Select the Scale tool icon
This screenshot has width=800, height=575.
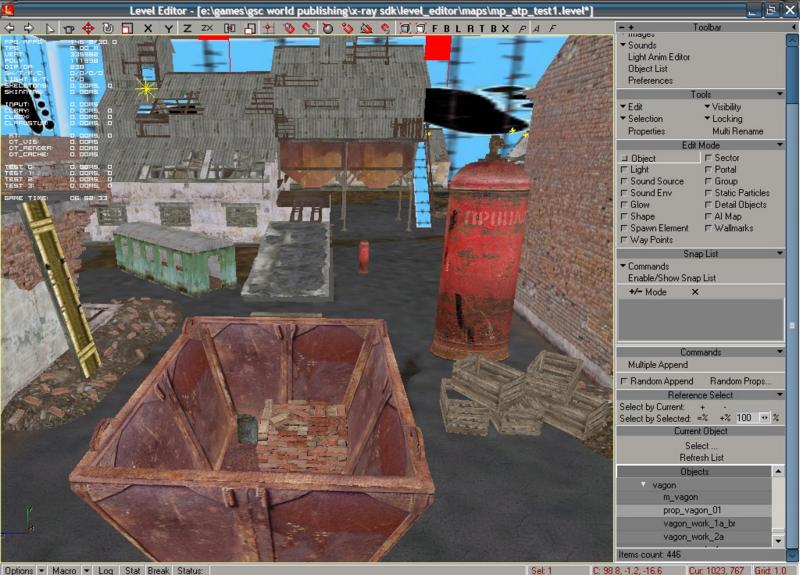pos(127,29)
